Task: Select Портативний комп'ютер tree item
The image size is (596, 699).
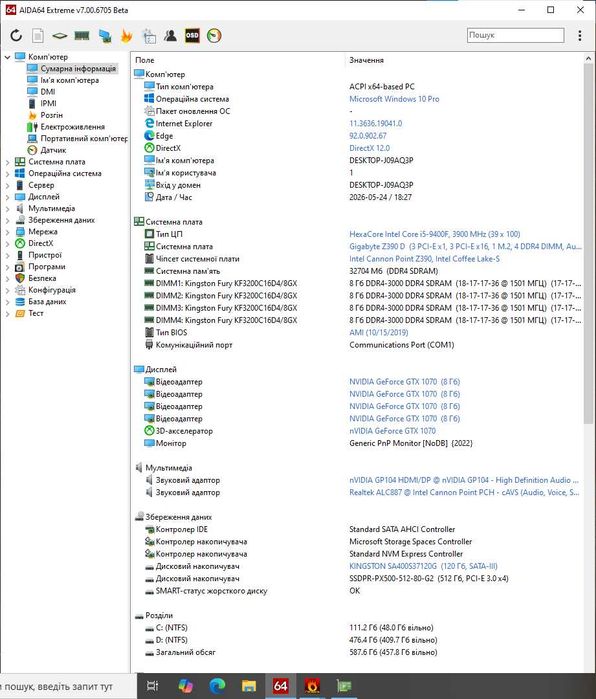Action: click(x=84, y=139)
